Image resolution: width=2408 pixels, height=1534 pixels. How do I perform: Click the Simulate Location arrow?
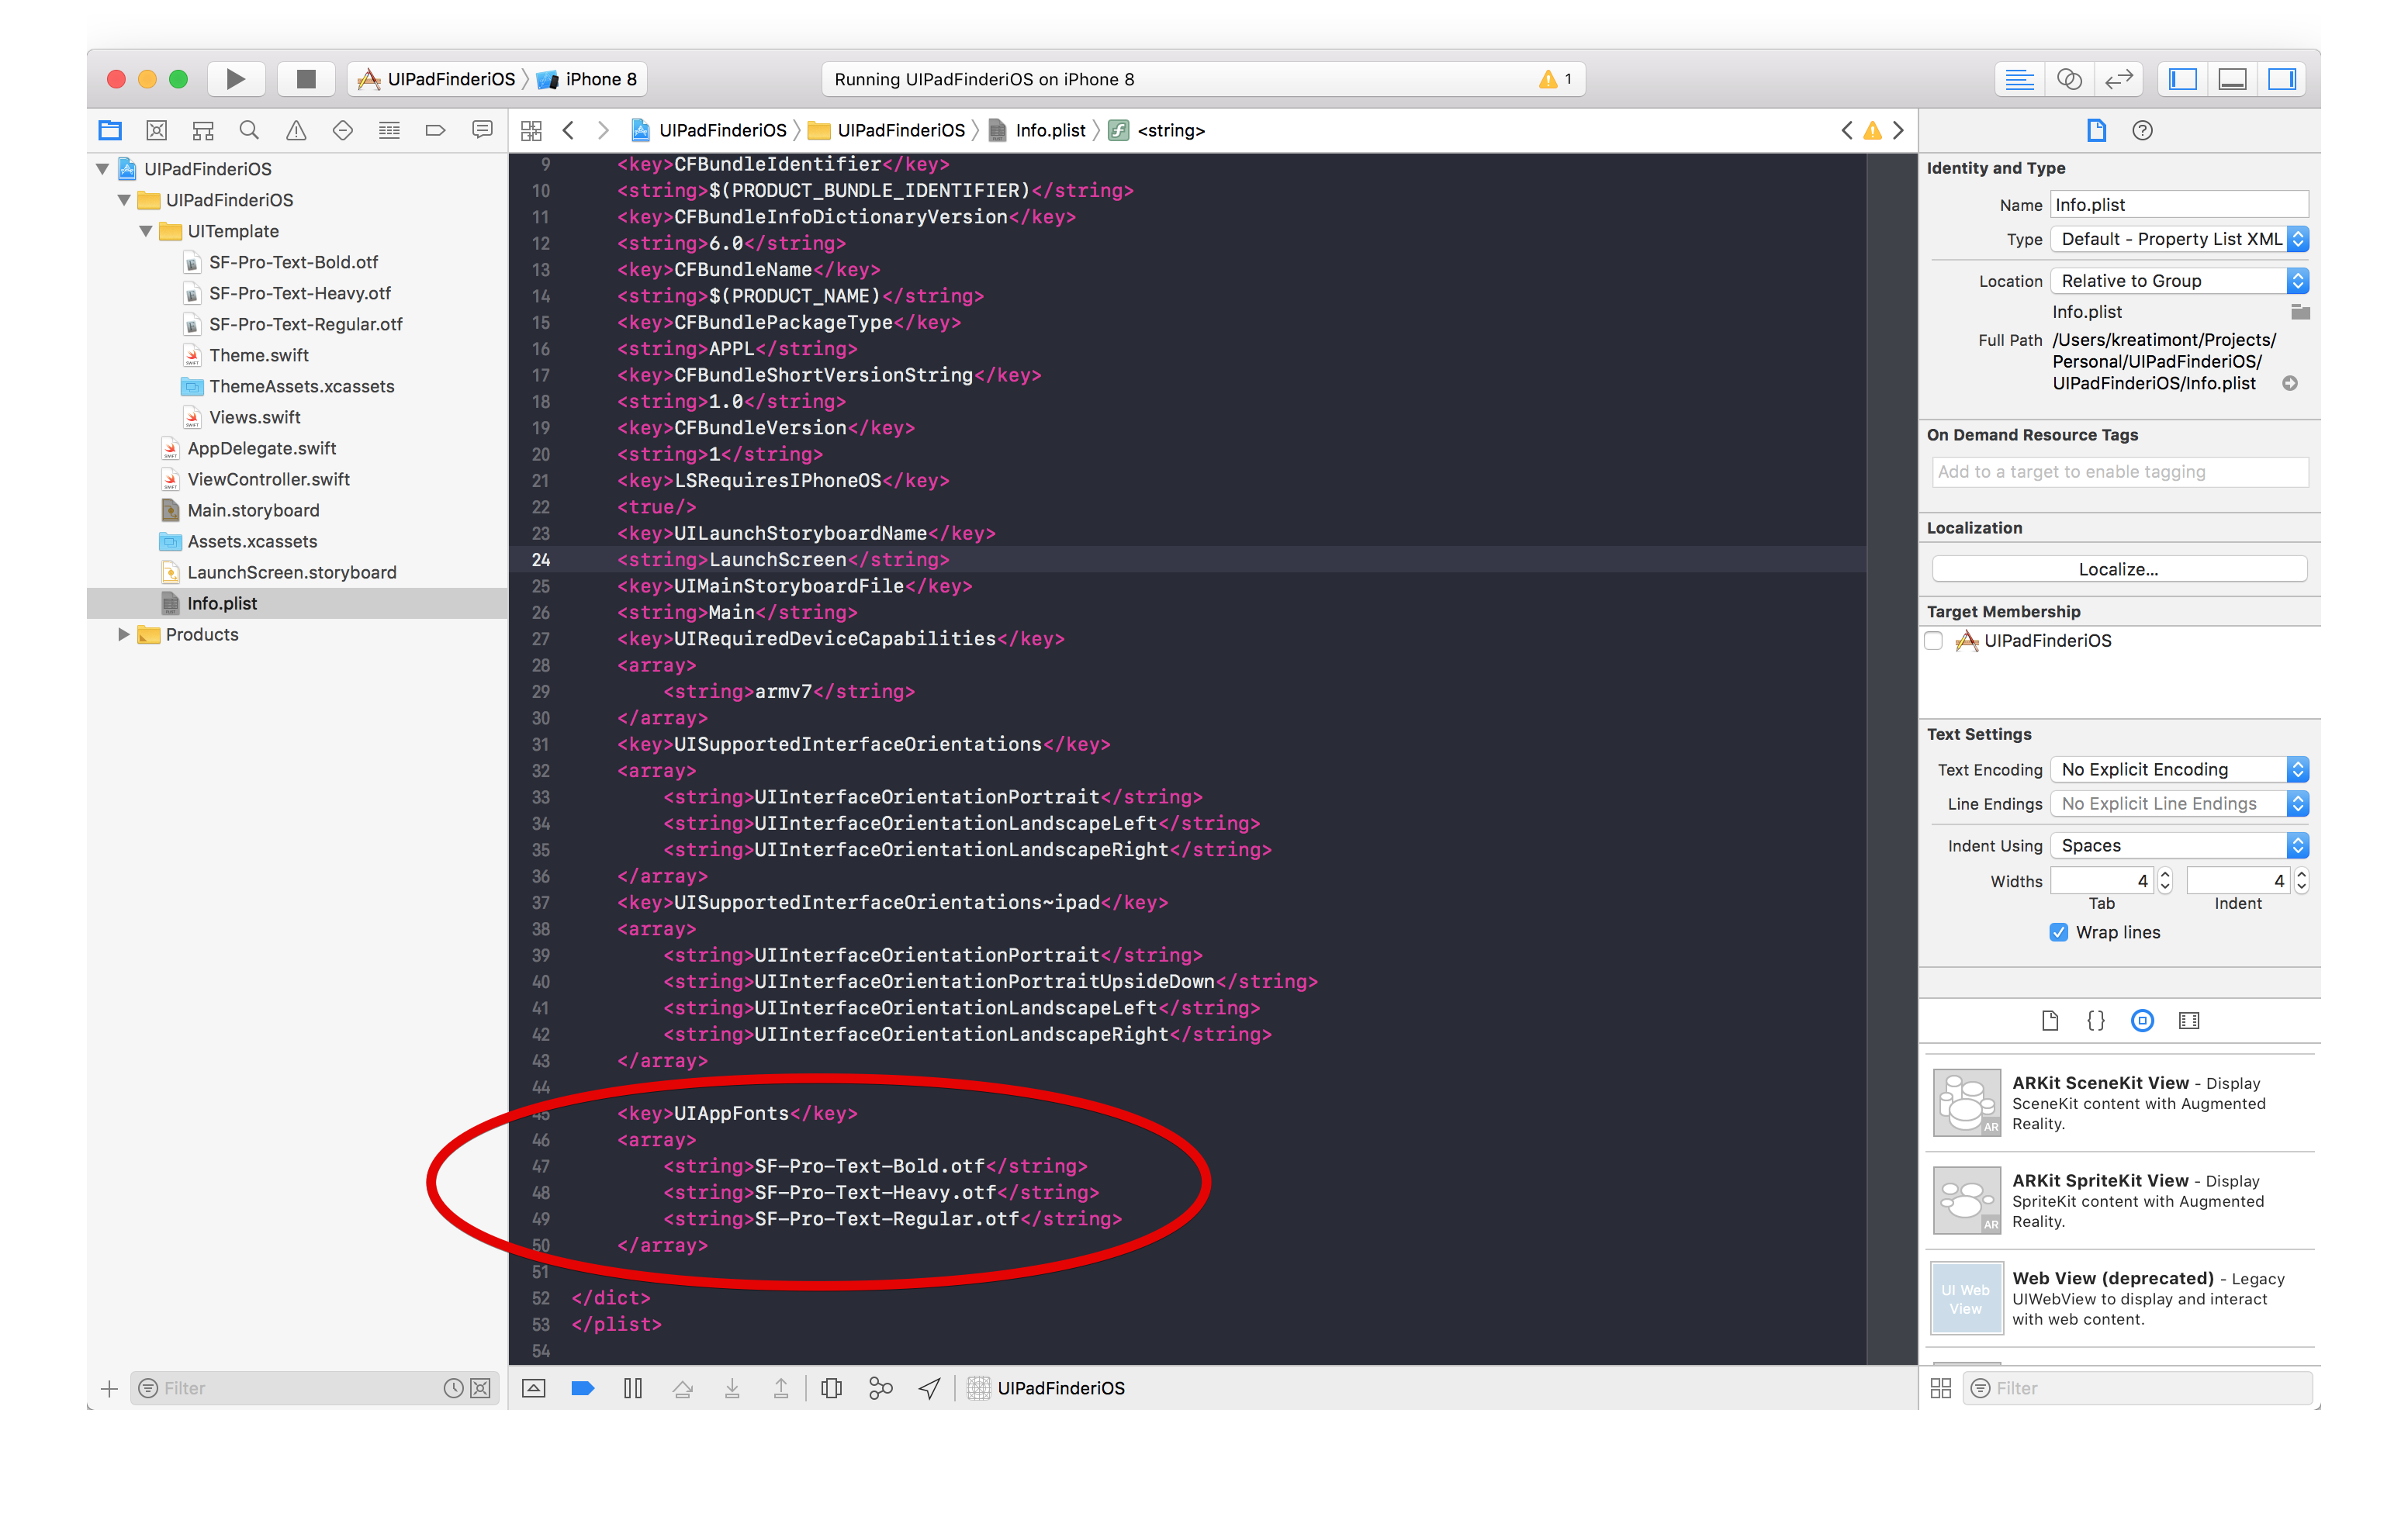(929, 1388)
